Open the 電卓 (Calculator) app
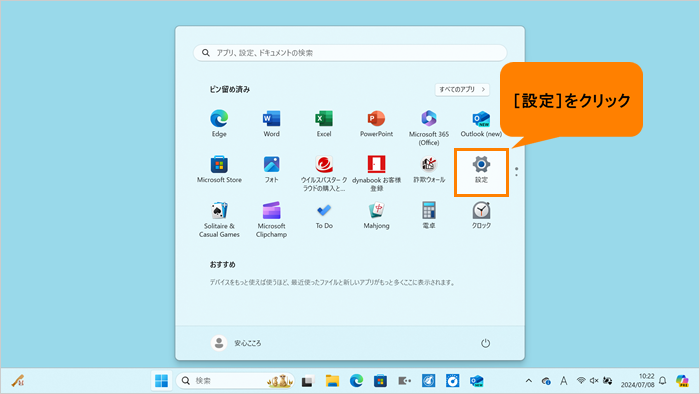Viewport: 700px width, 394px height. pos(429,216)
